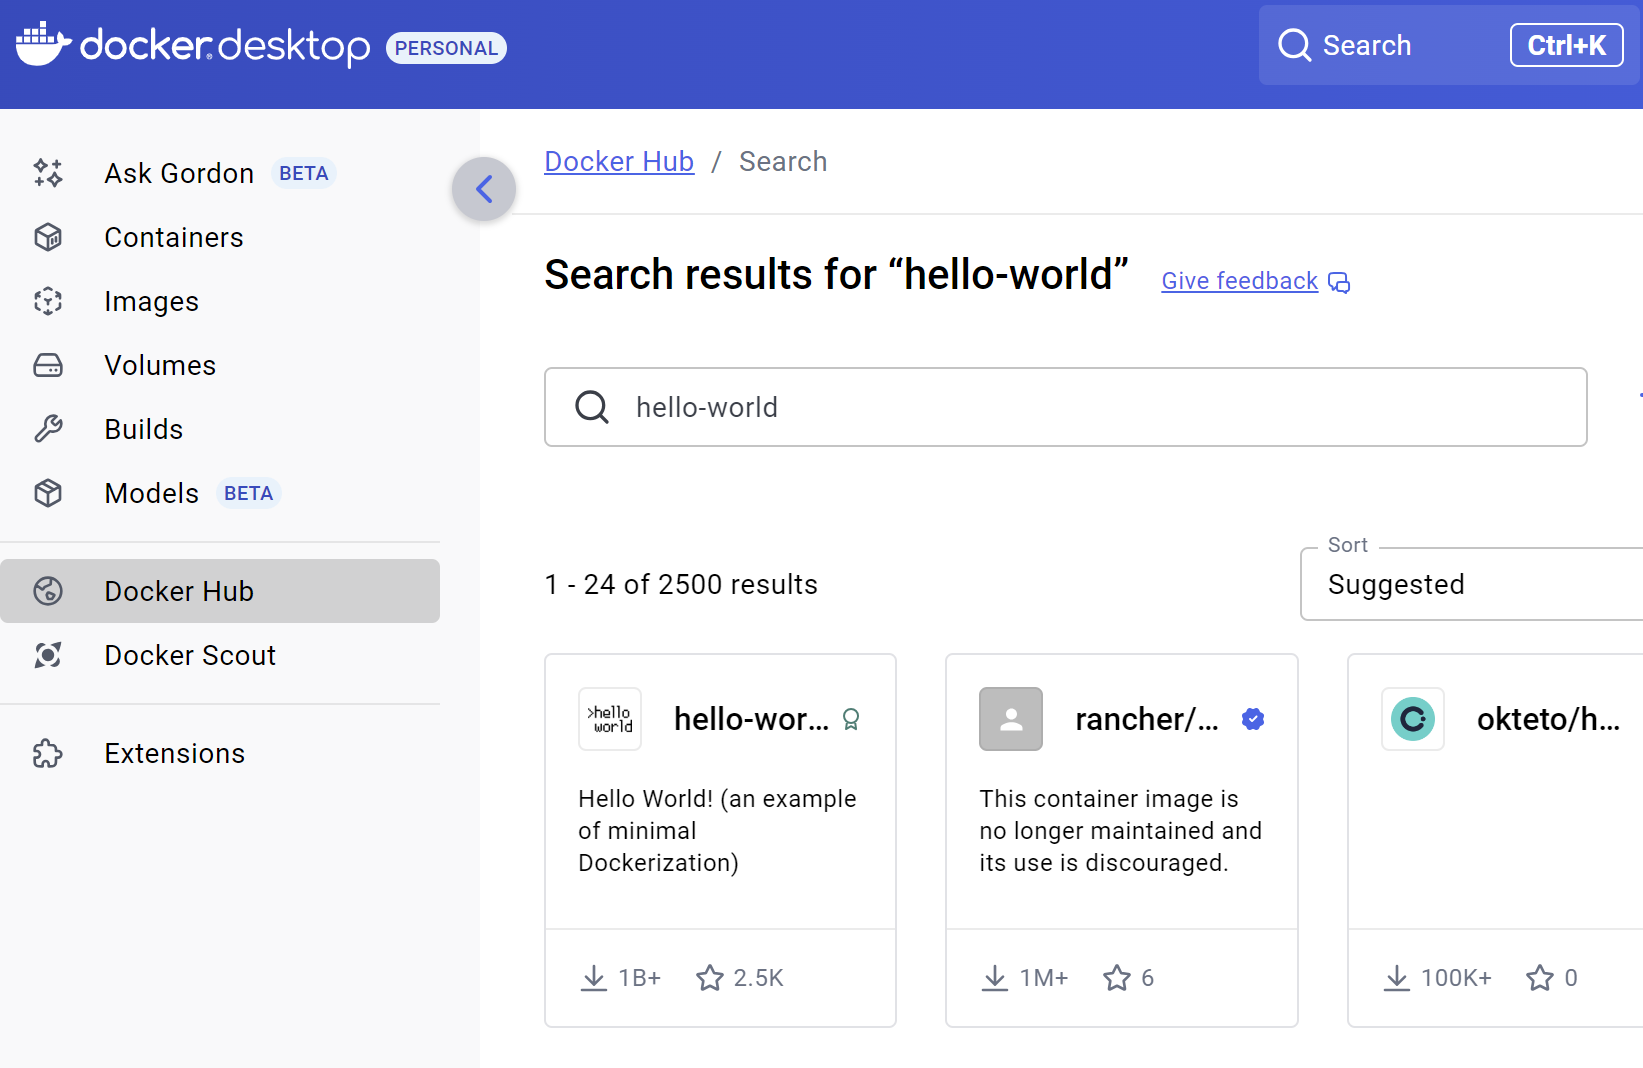
Task: Click the star icon on hello-world card
Action: tap(710, 978)
